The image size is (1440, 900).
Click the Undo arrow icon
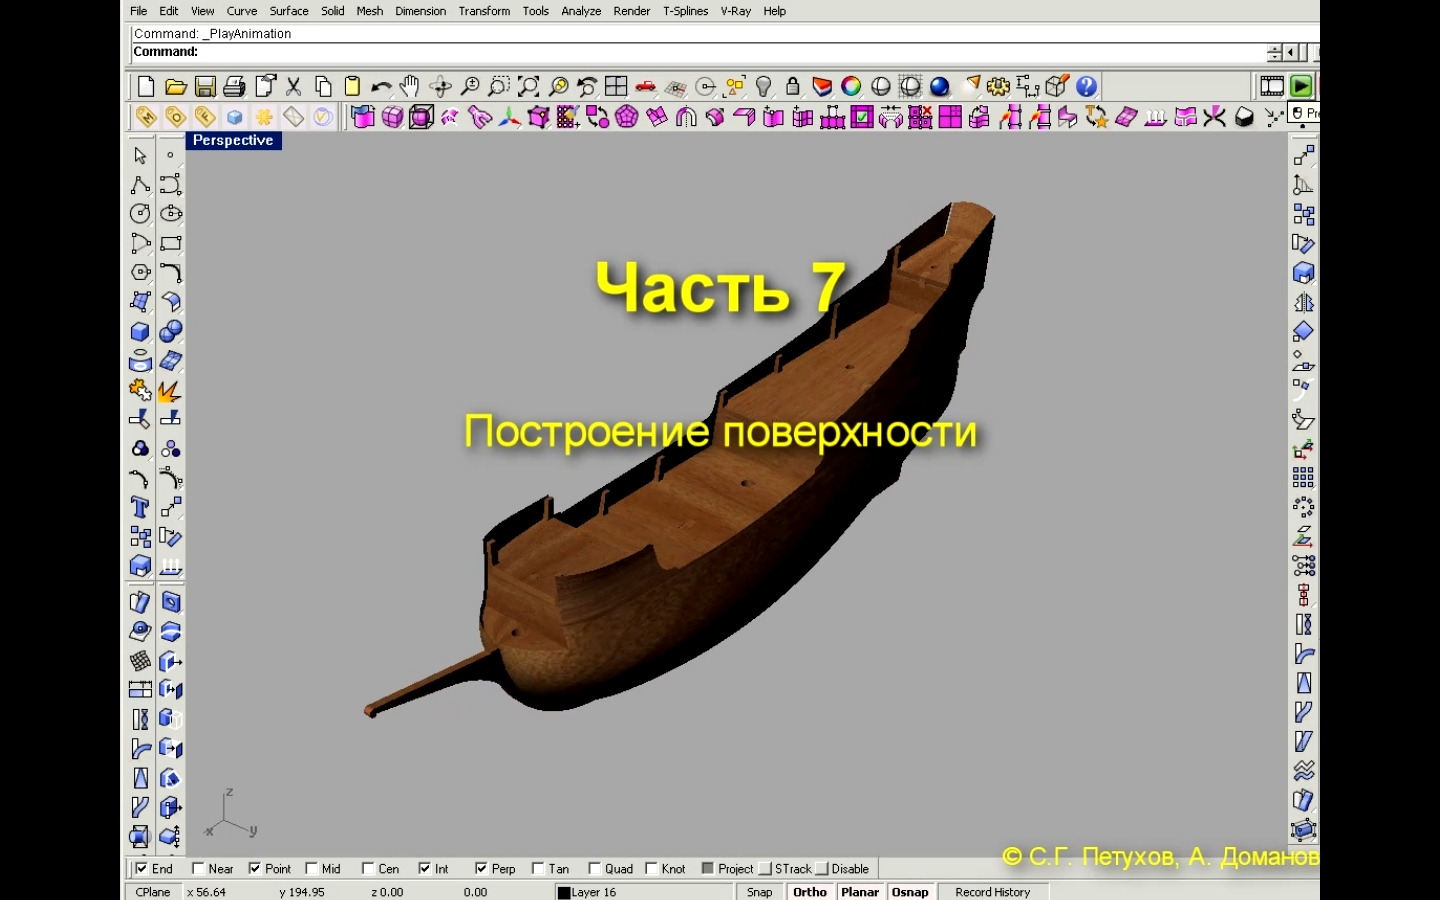(381, 87)
